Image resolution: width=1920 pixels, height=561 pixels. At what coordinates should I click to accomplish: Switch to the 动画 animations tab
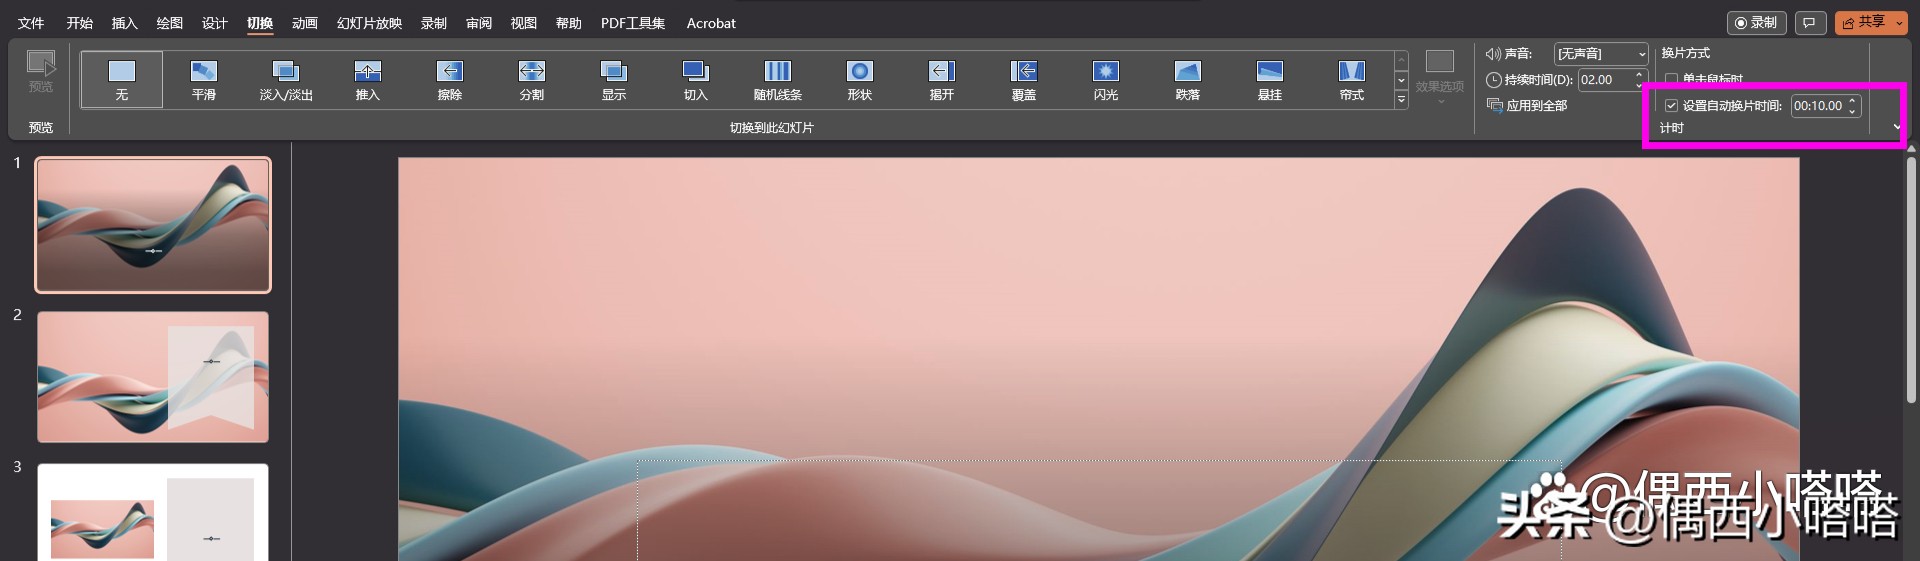click(305, 23)
